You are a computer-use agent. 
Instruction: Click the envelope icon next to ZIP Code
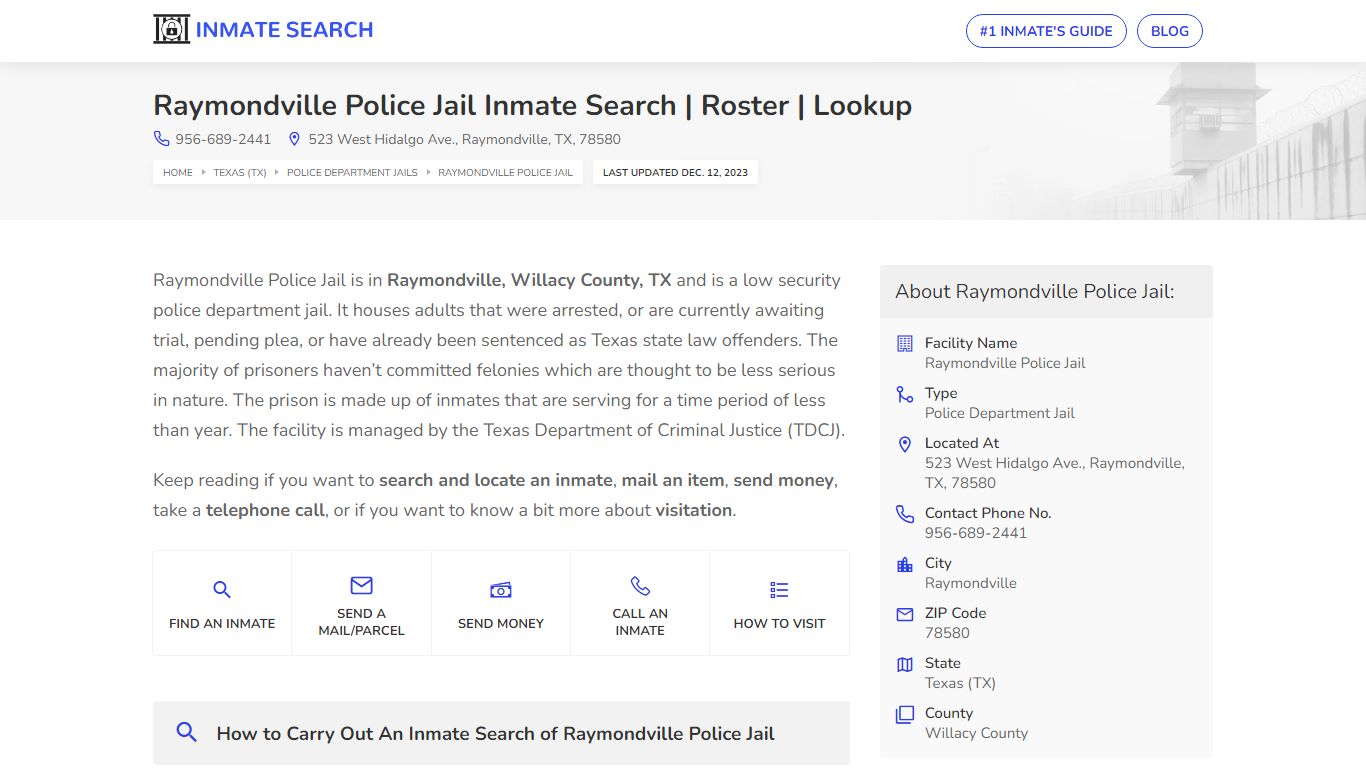click(x=904, y=614)
